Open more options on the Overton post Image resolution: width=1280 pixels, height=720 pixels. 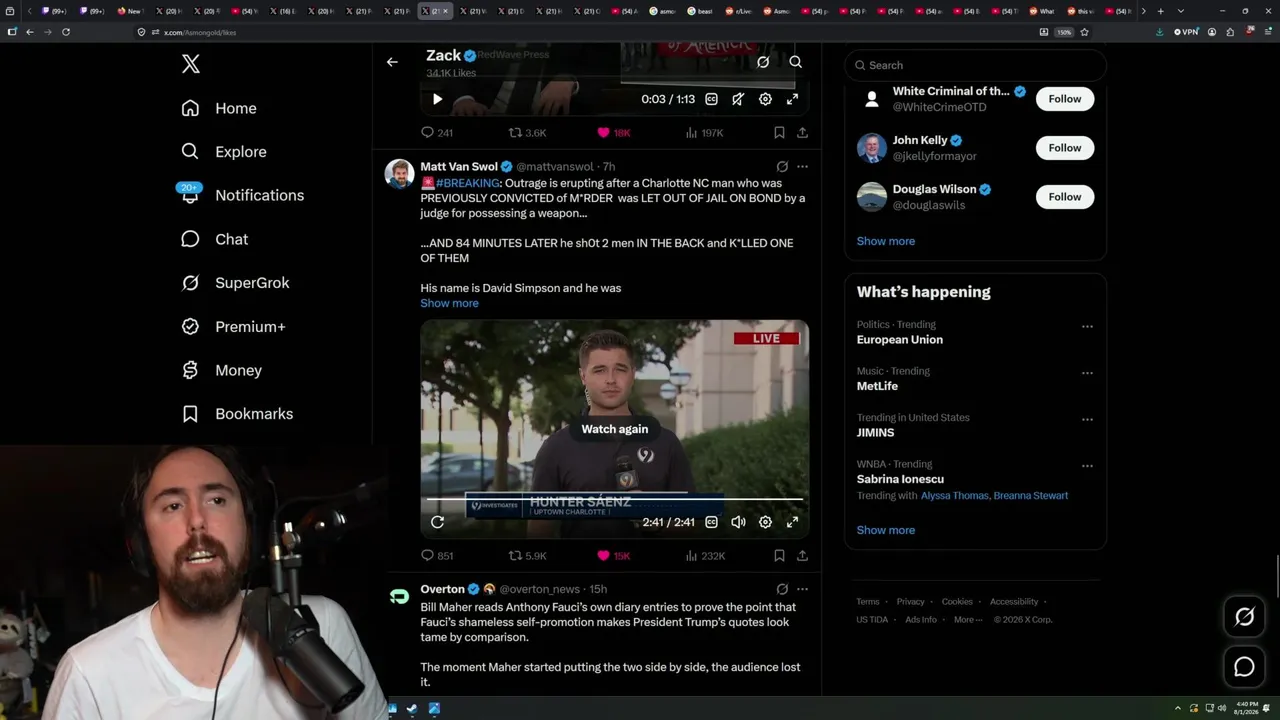click(x=802, y=589)
